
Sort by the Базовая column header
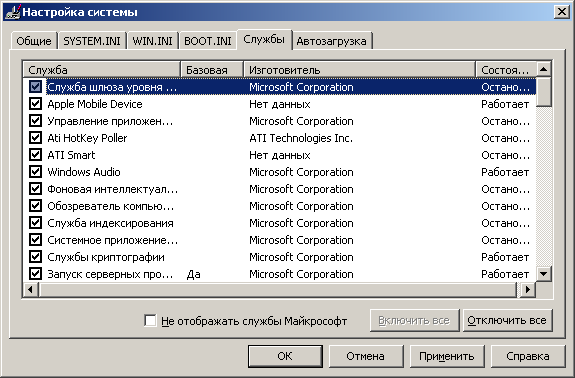pyautogui.click(x=212, y=69)
